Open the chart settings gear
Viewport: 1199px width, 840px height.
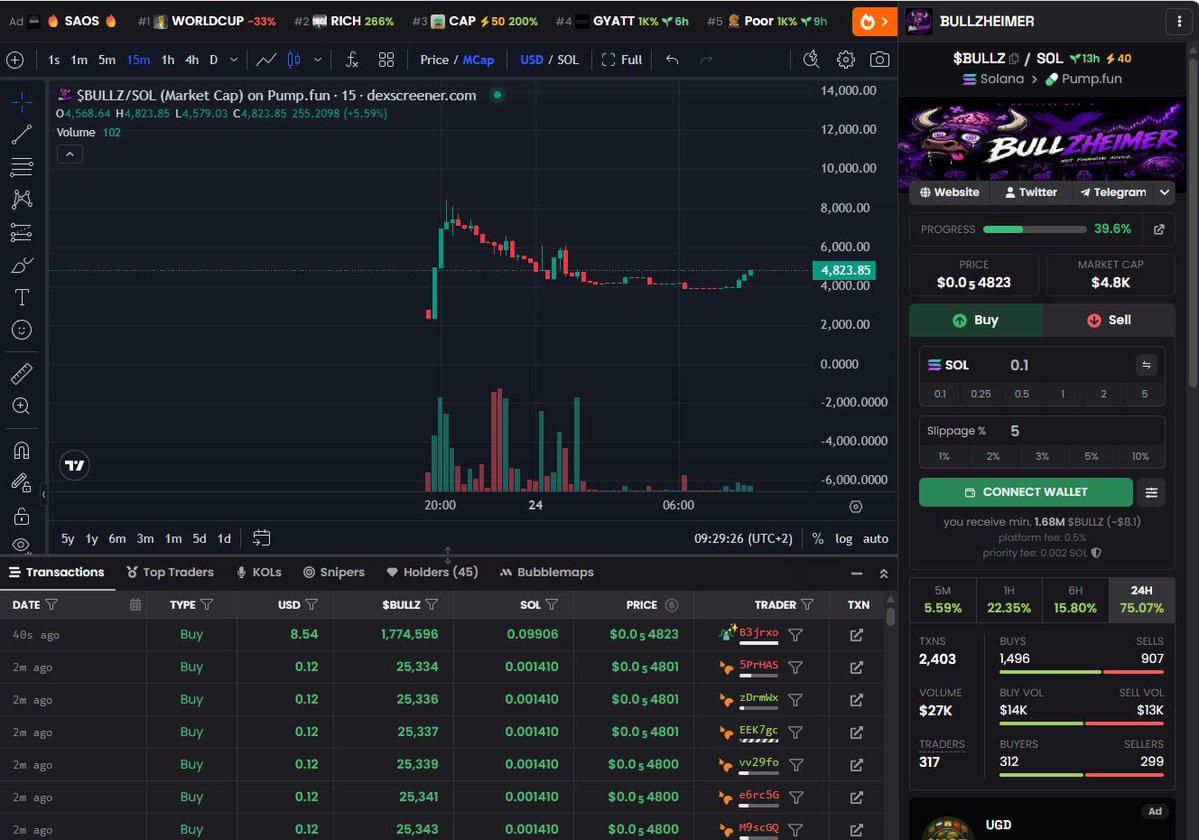(845, 60)
